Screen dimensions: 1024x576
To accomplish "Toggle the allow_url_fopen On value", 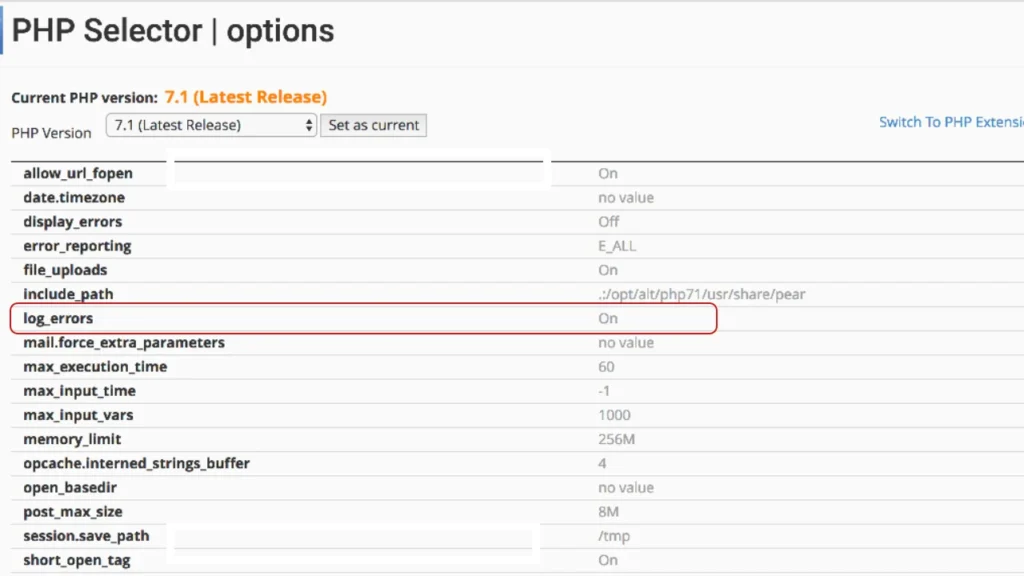I will tap(608, 173).
